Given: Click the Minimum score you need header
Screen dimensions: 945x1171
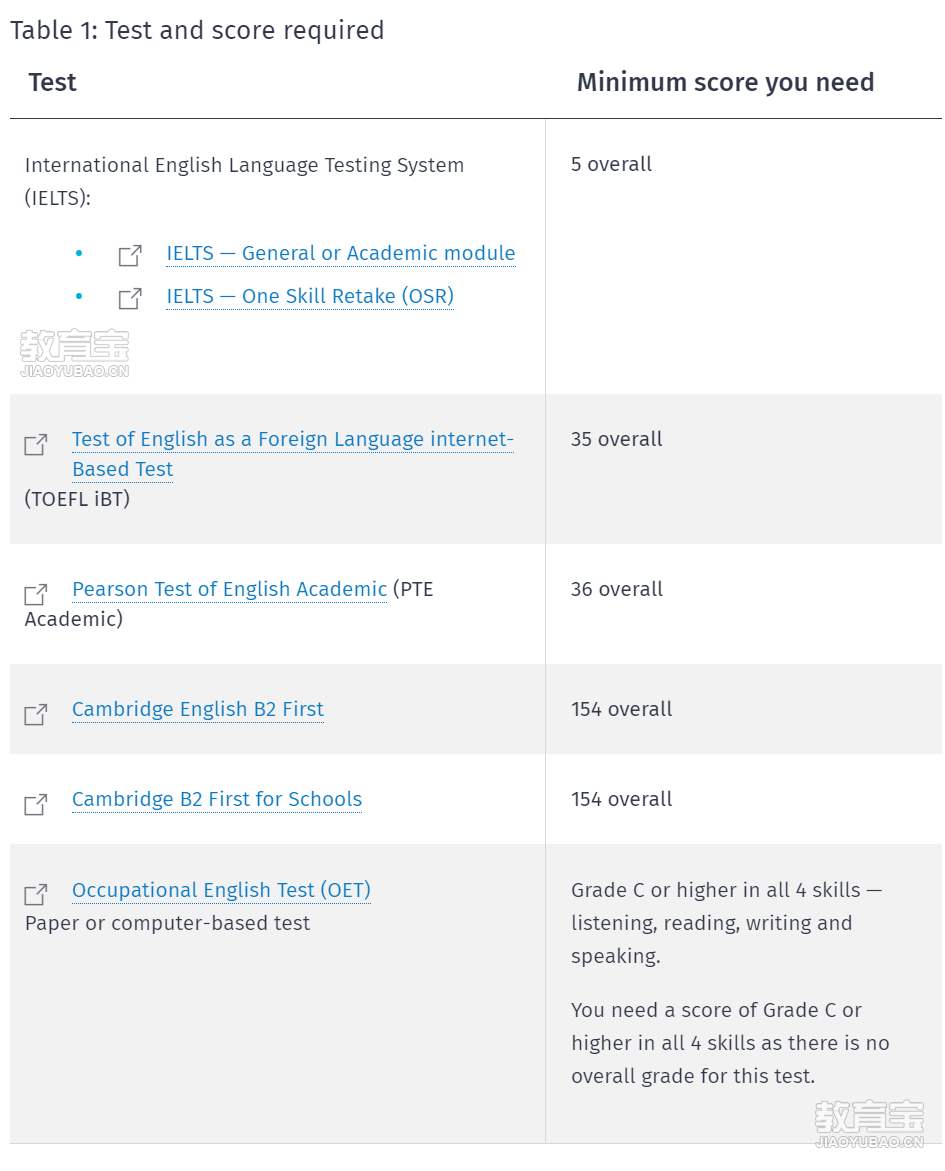Looking at the screenshot, I should click(x=725, y=82).
